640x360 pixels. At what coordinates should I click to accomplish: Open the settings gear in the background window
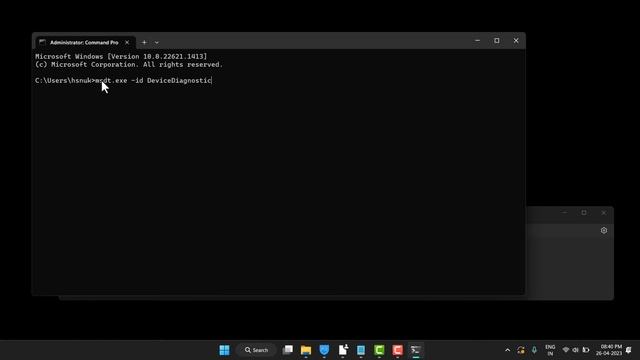coord(604,230)
